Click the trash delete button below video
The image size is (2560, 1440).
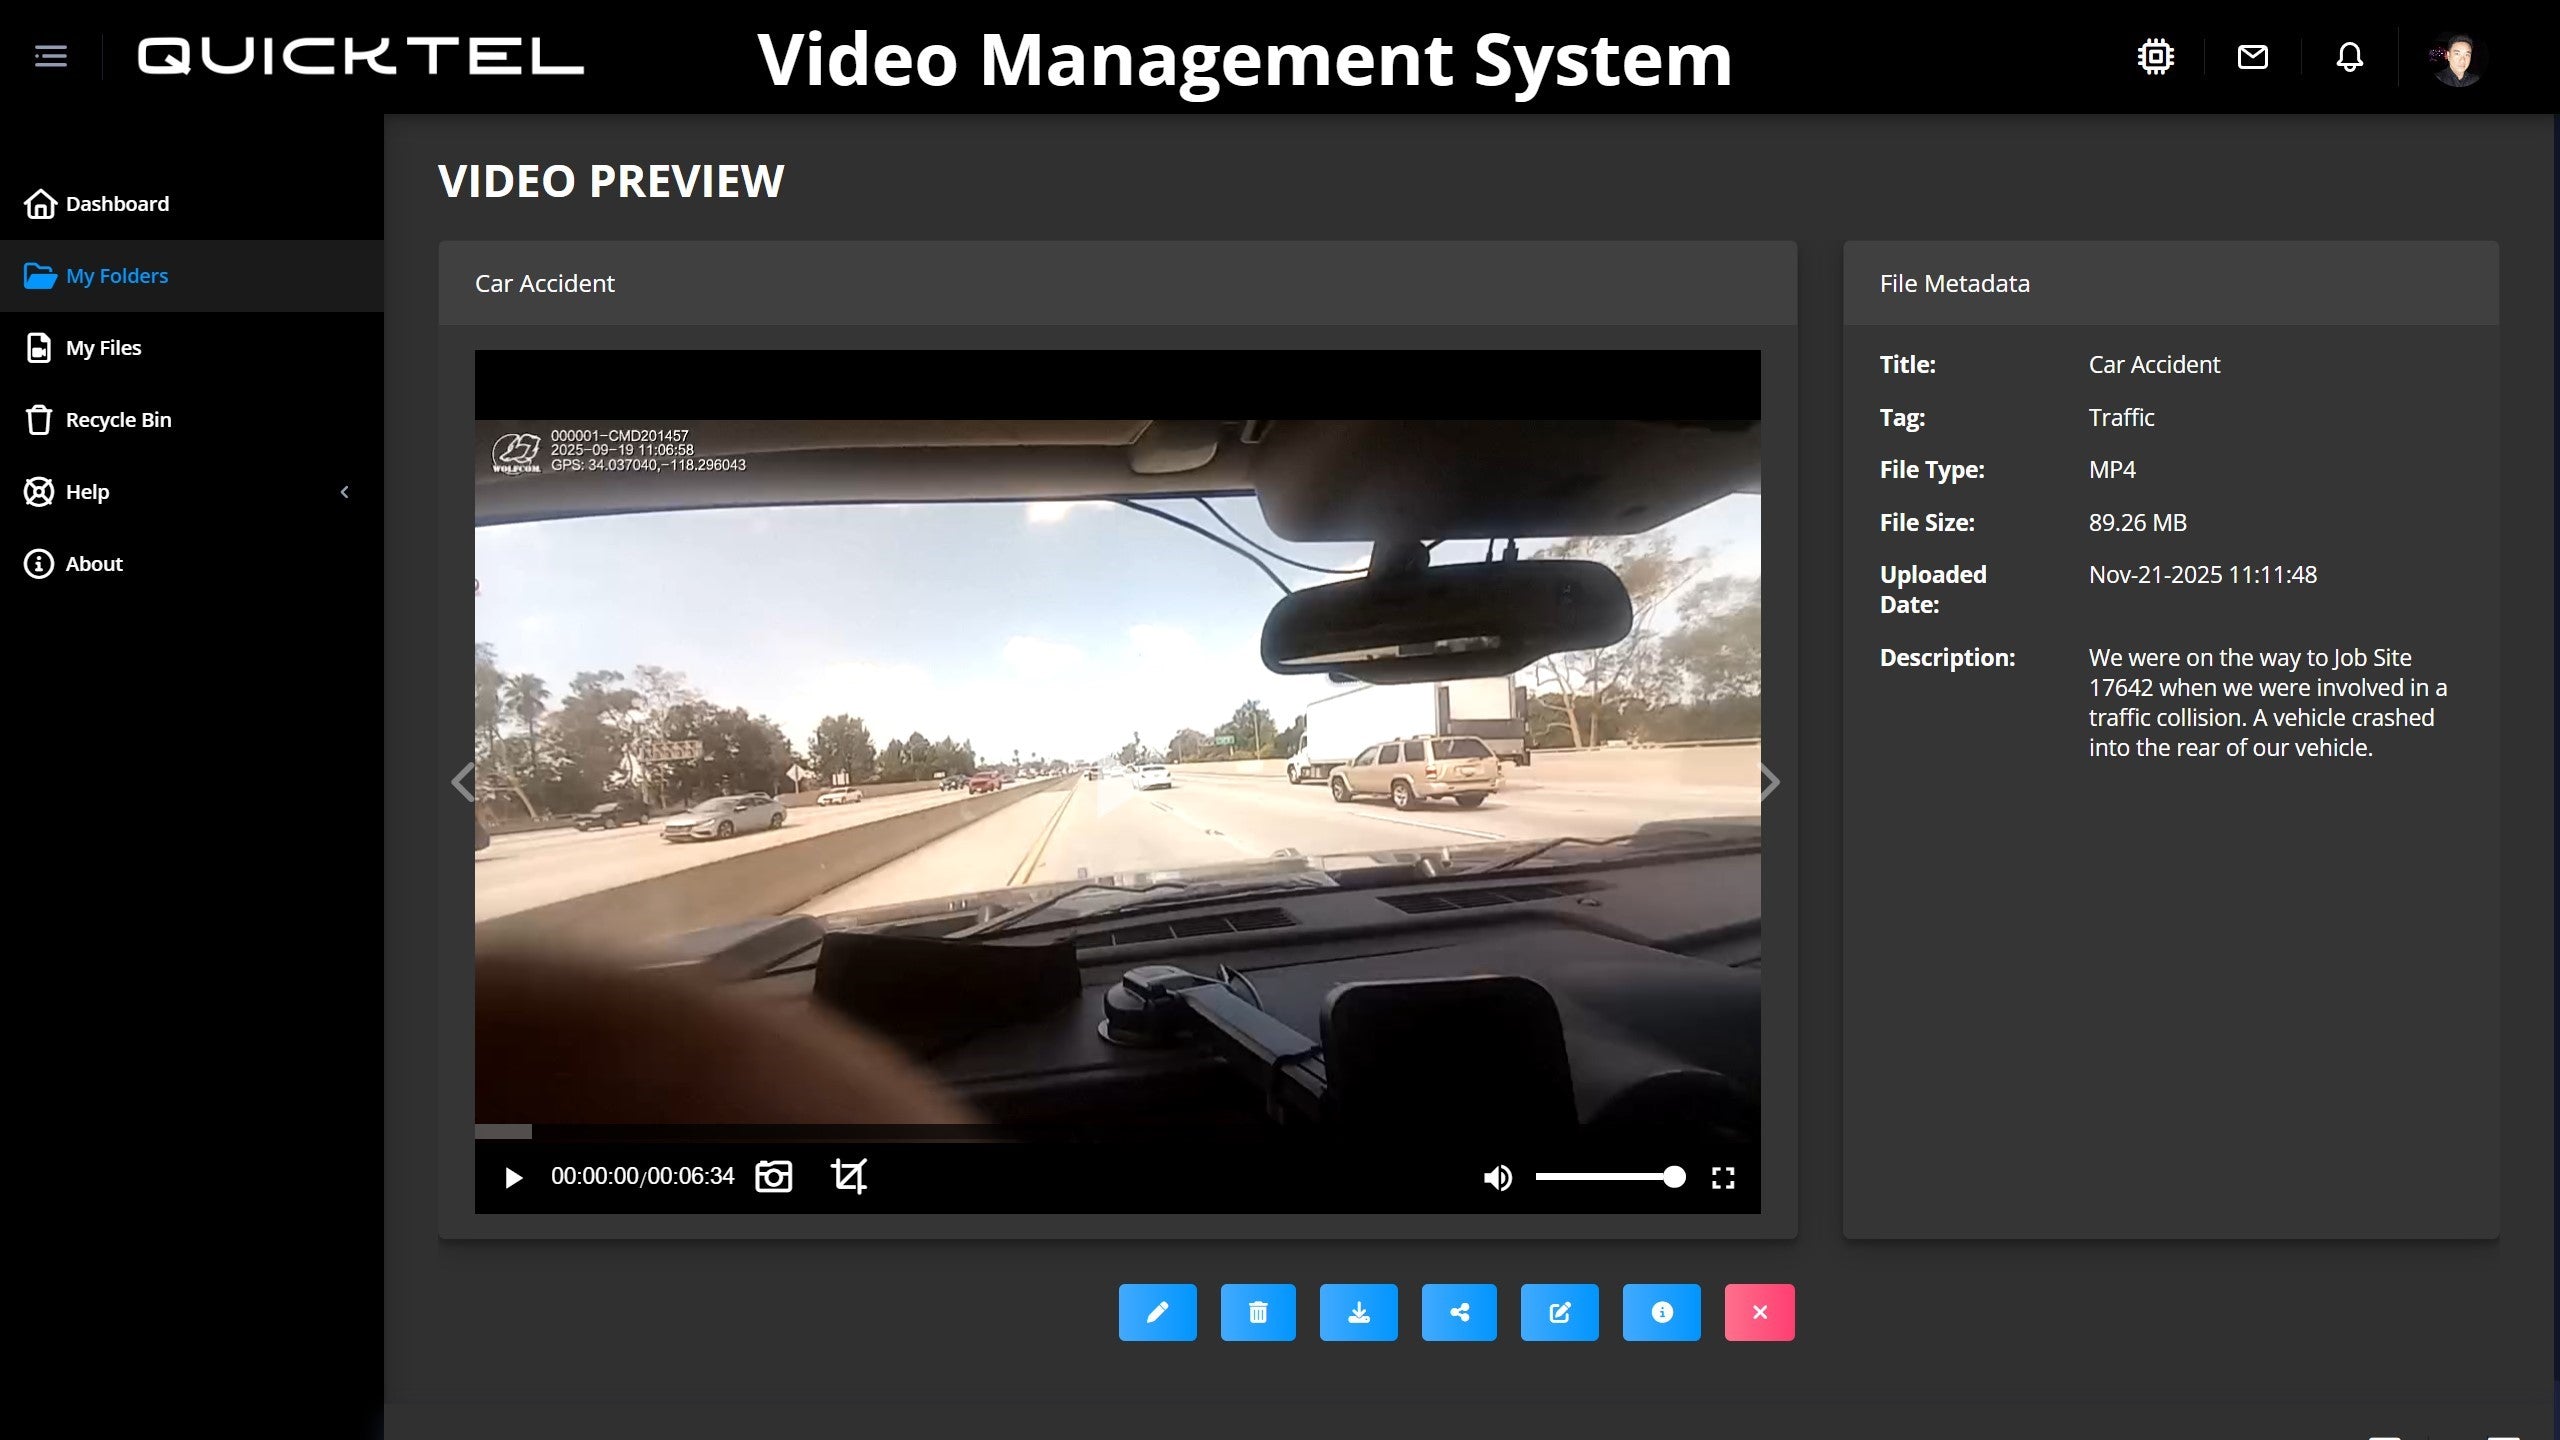[x=1258, y=1312]
